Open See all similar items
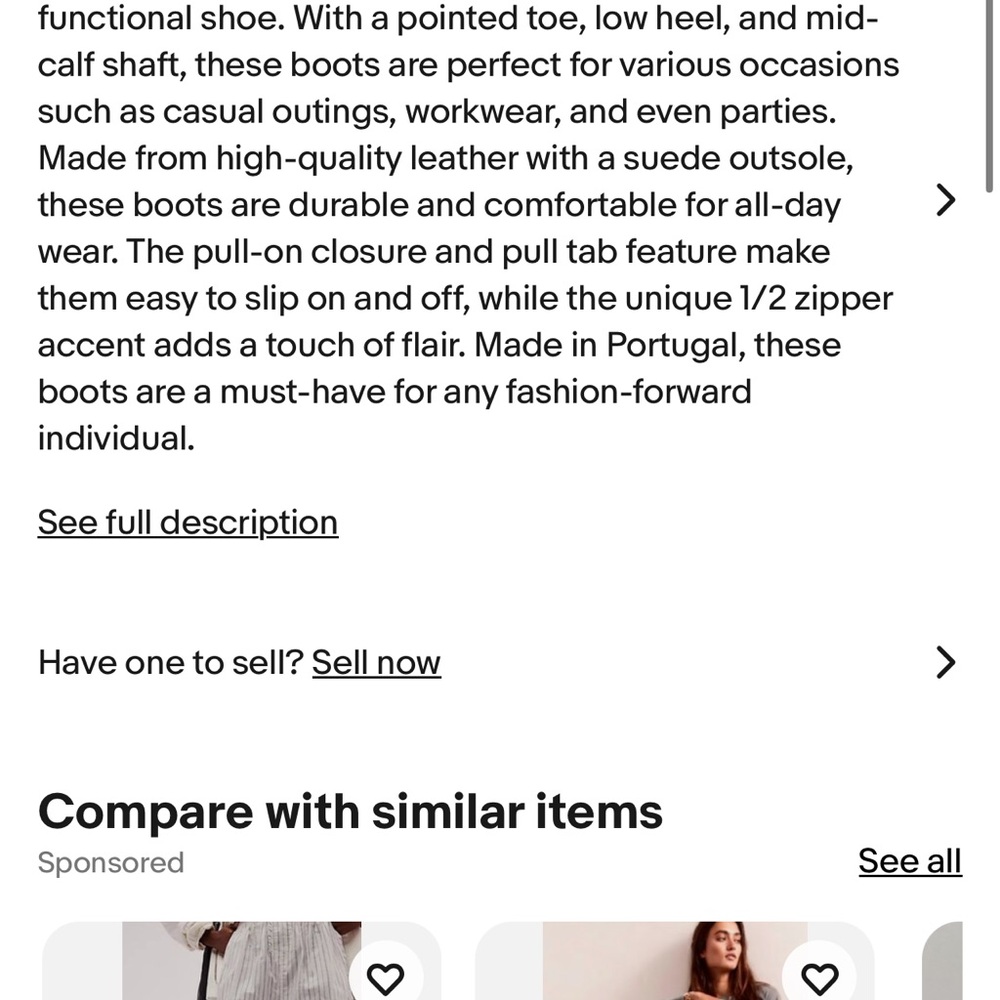Image resolution: width=1000 pixels, height=1000 pixels. (x=910, y=861)
